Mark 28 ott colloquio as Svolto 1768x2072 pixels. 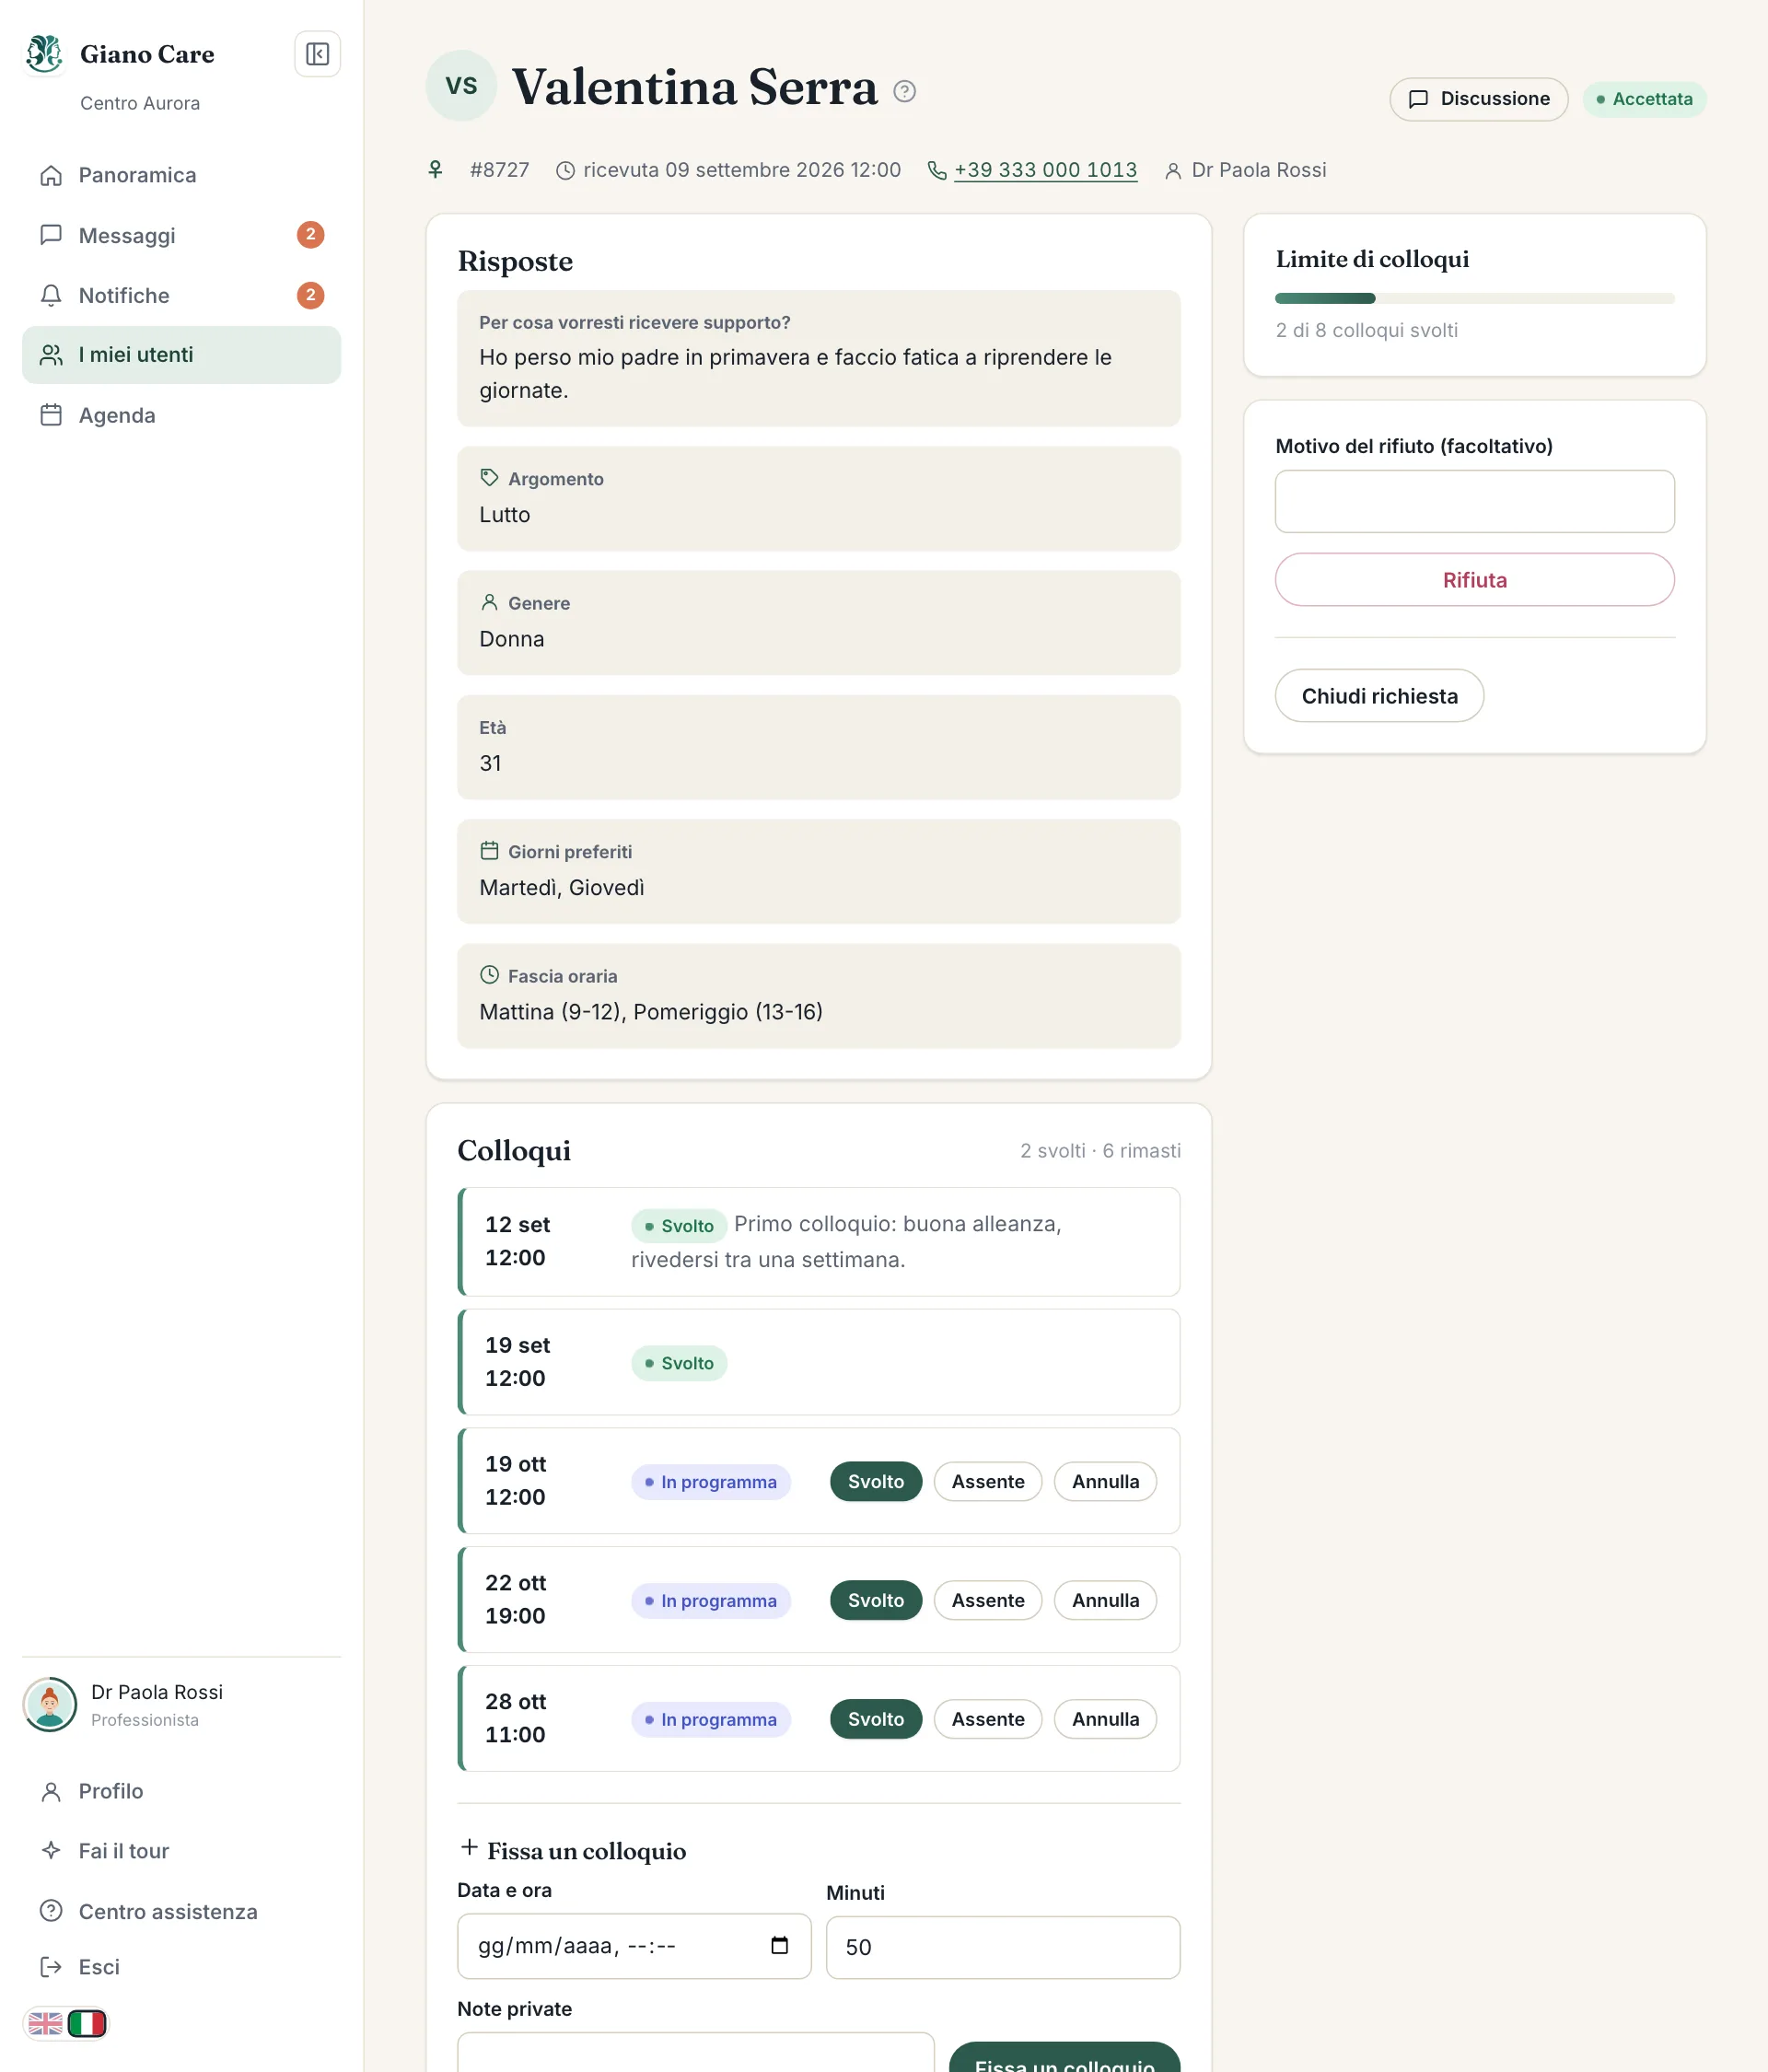pos(876,1720)
